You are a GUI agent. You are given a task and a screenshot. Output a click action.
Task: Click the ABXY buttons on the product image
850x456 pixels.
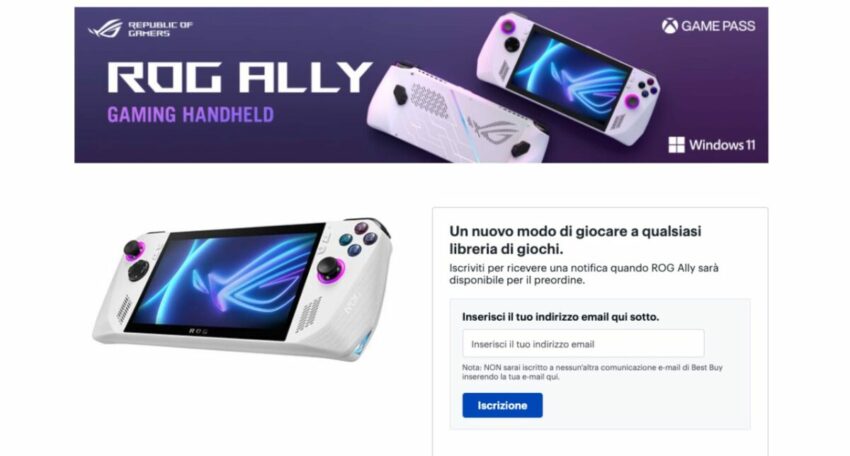(358, 239)
